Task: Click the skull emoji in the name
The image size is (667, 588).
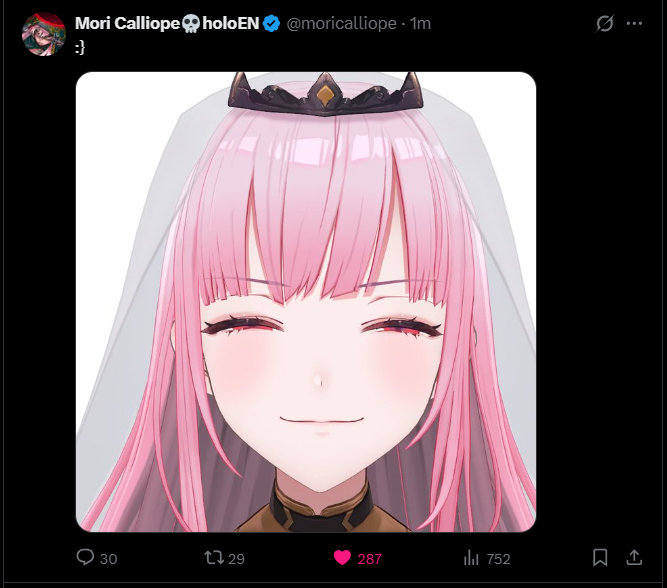Action: pos(191,24)
